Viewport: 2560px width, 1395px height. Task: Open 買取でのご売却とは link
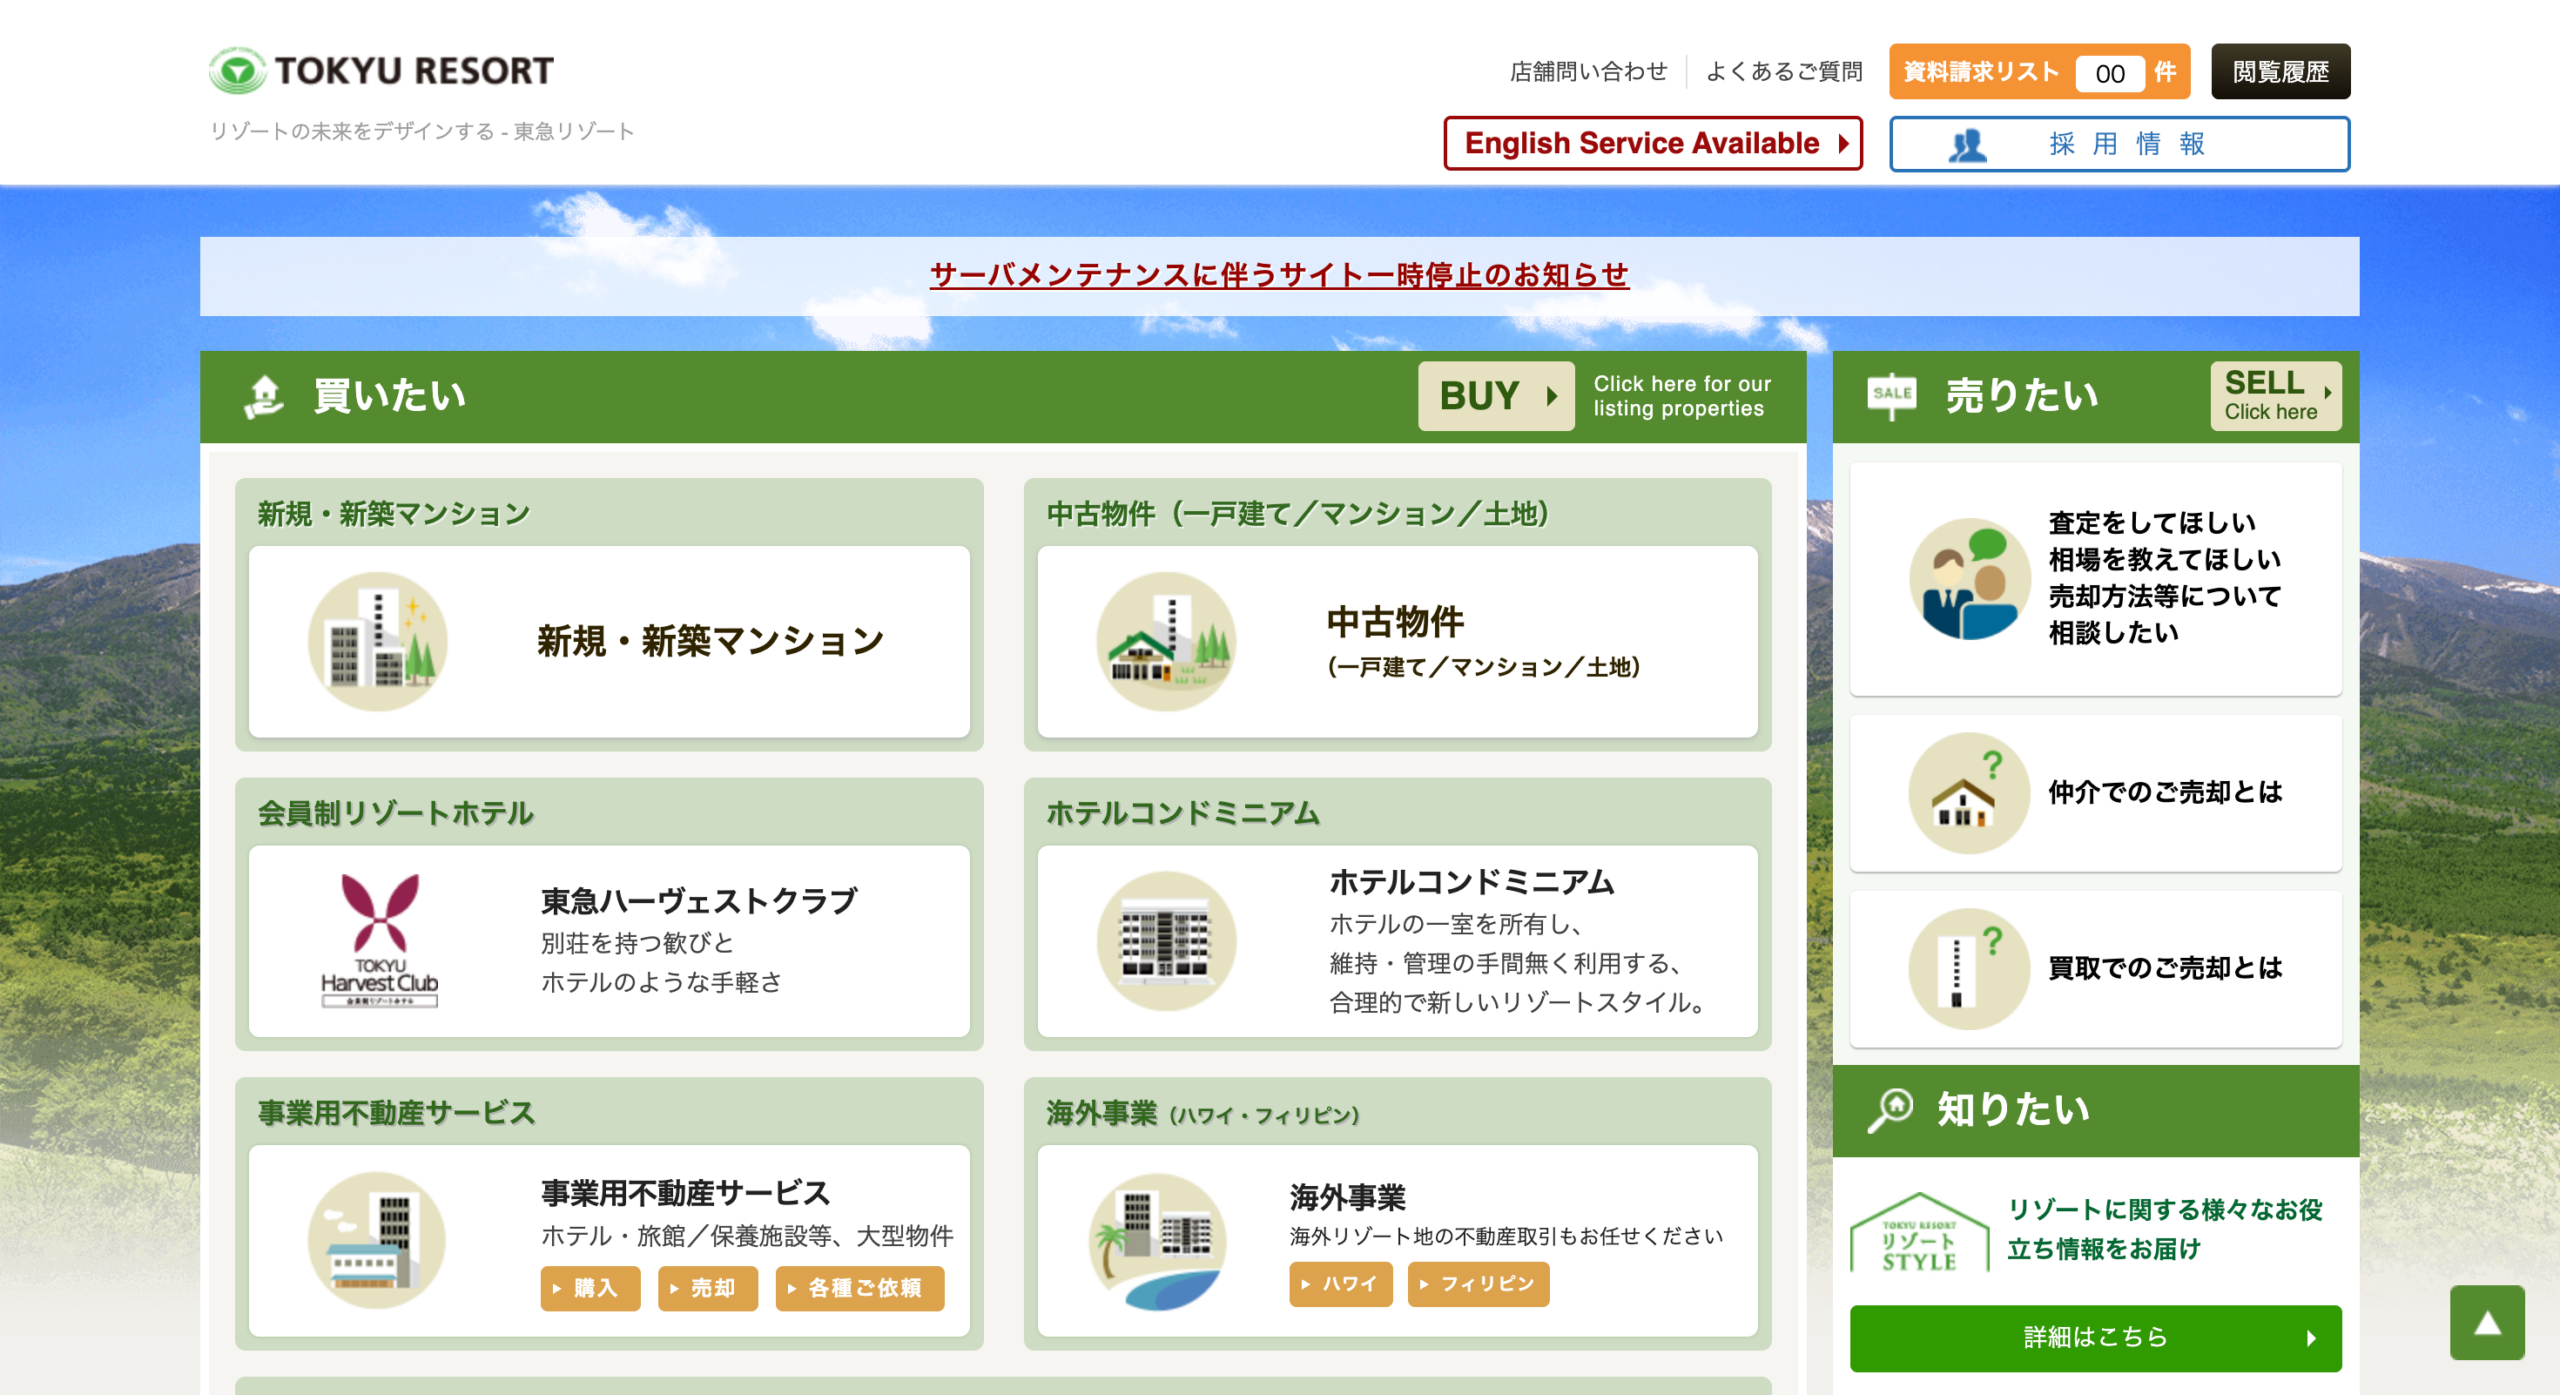click(2165, 968)
